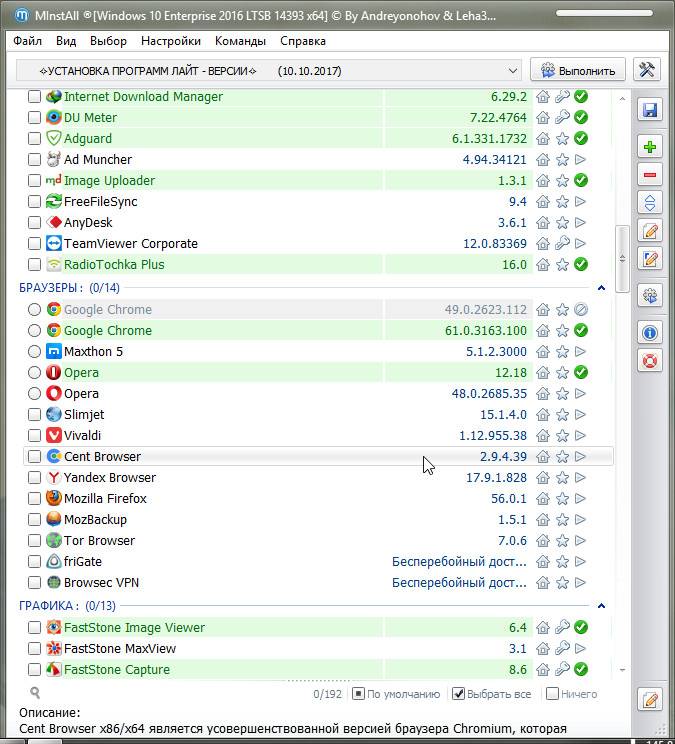
Task: Click the up-down arrows icon in sidebar
Action: pos(649,203)
